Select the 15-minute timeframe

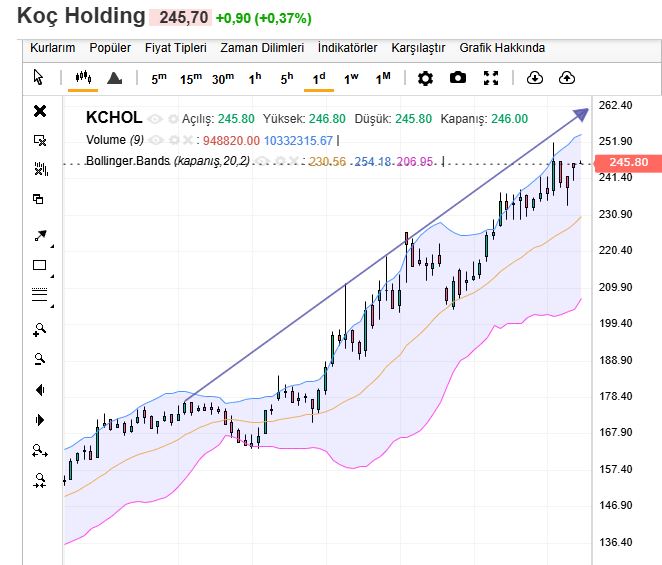[x=191, y=79]
